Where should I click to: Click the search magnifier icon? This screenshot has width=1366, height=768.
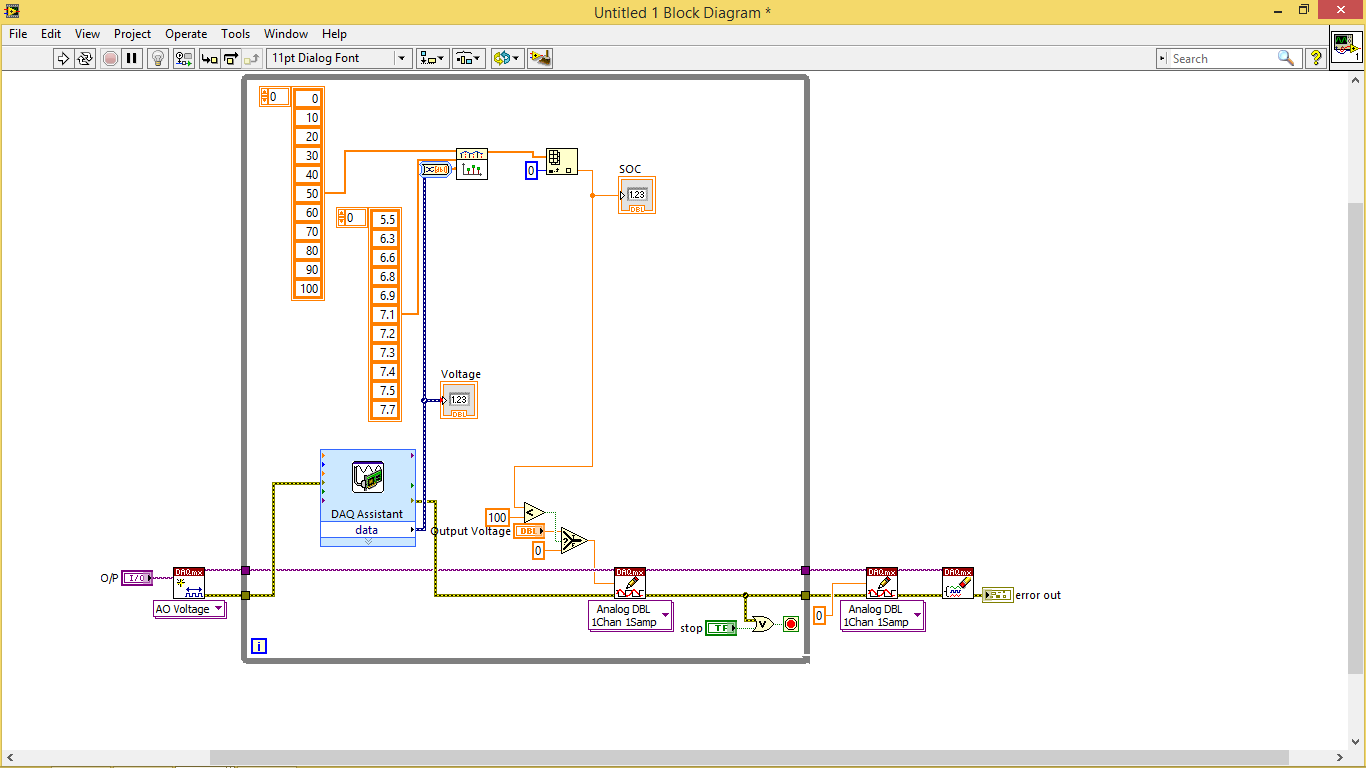[1286, 58]
